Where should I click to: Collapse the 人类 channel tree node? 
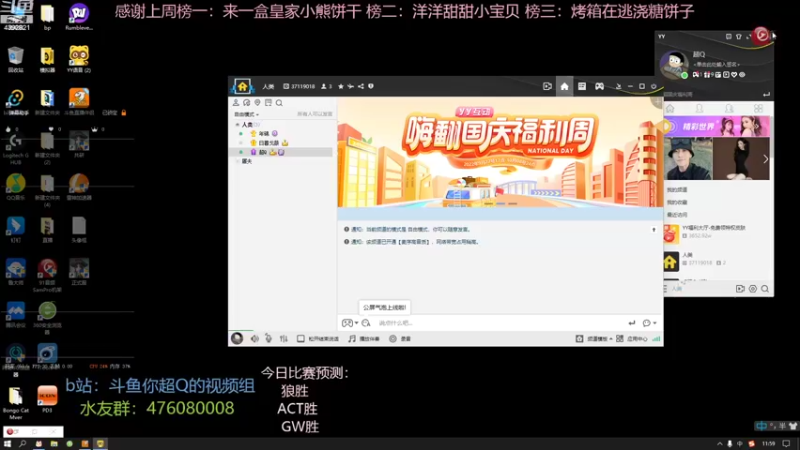[237, 124]
